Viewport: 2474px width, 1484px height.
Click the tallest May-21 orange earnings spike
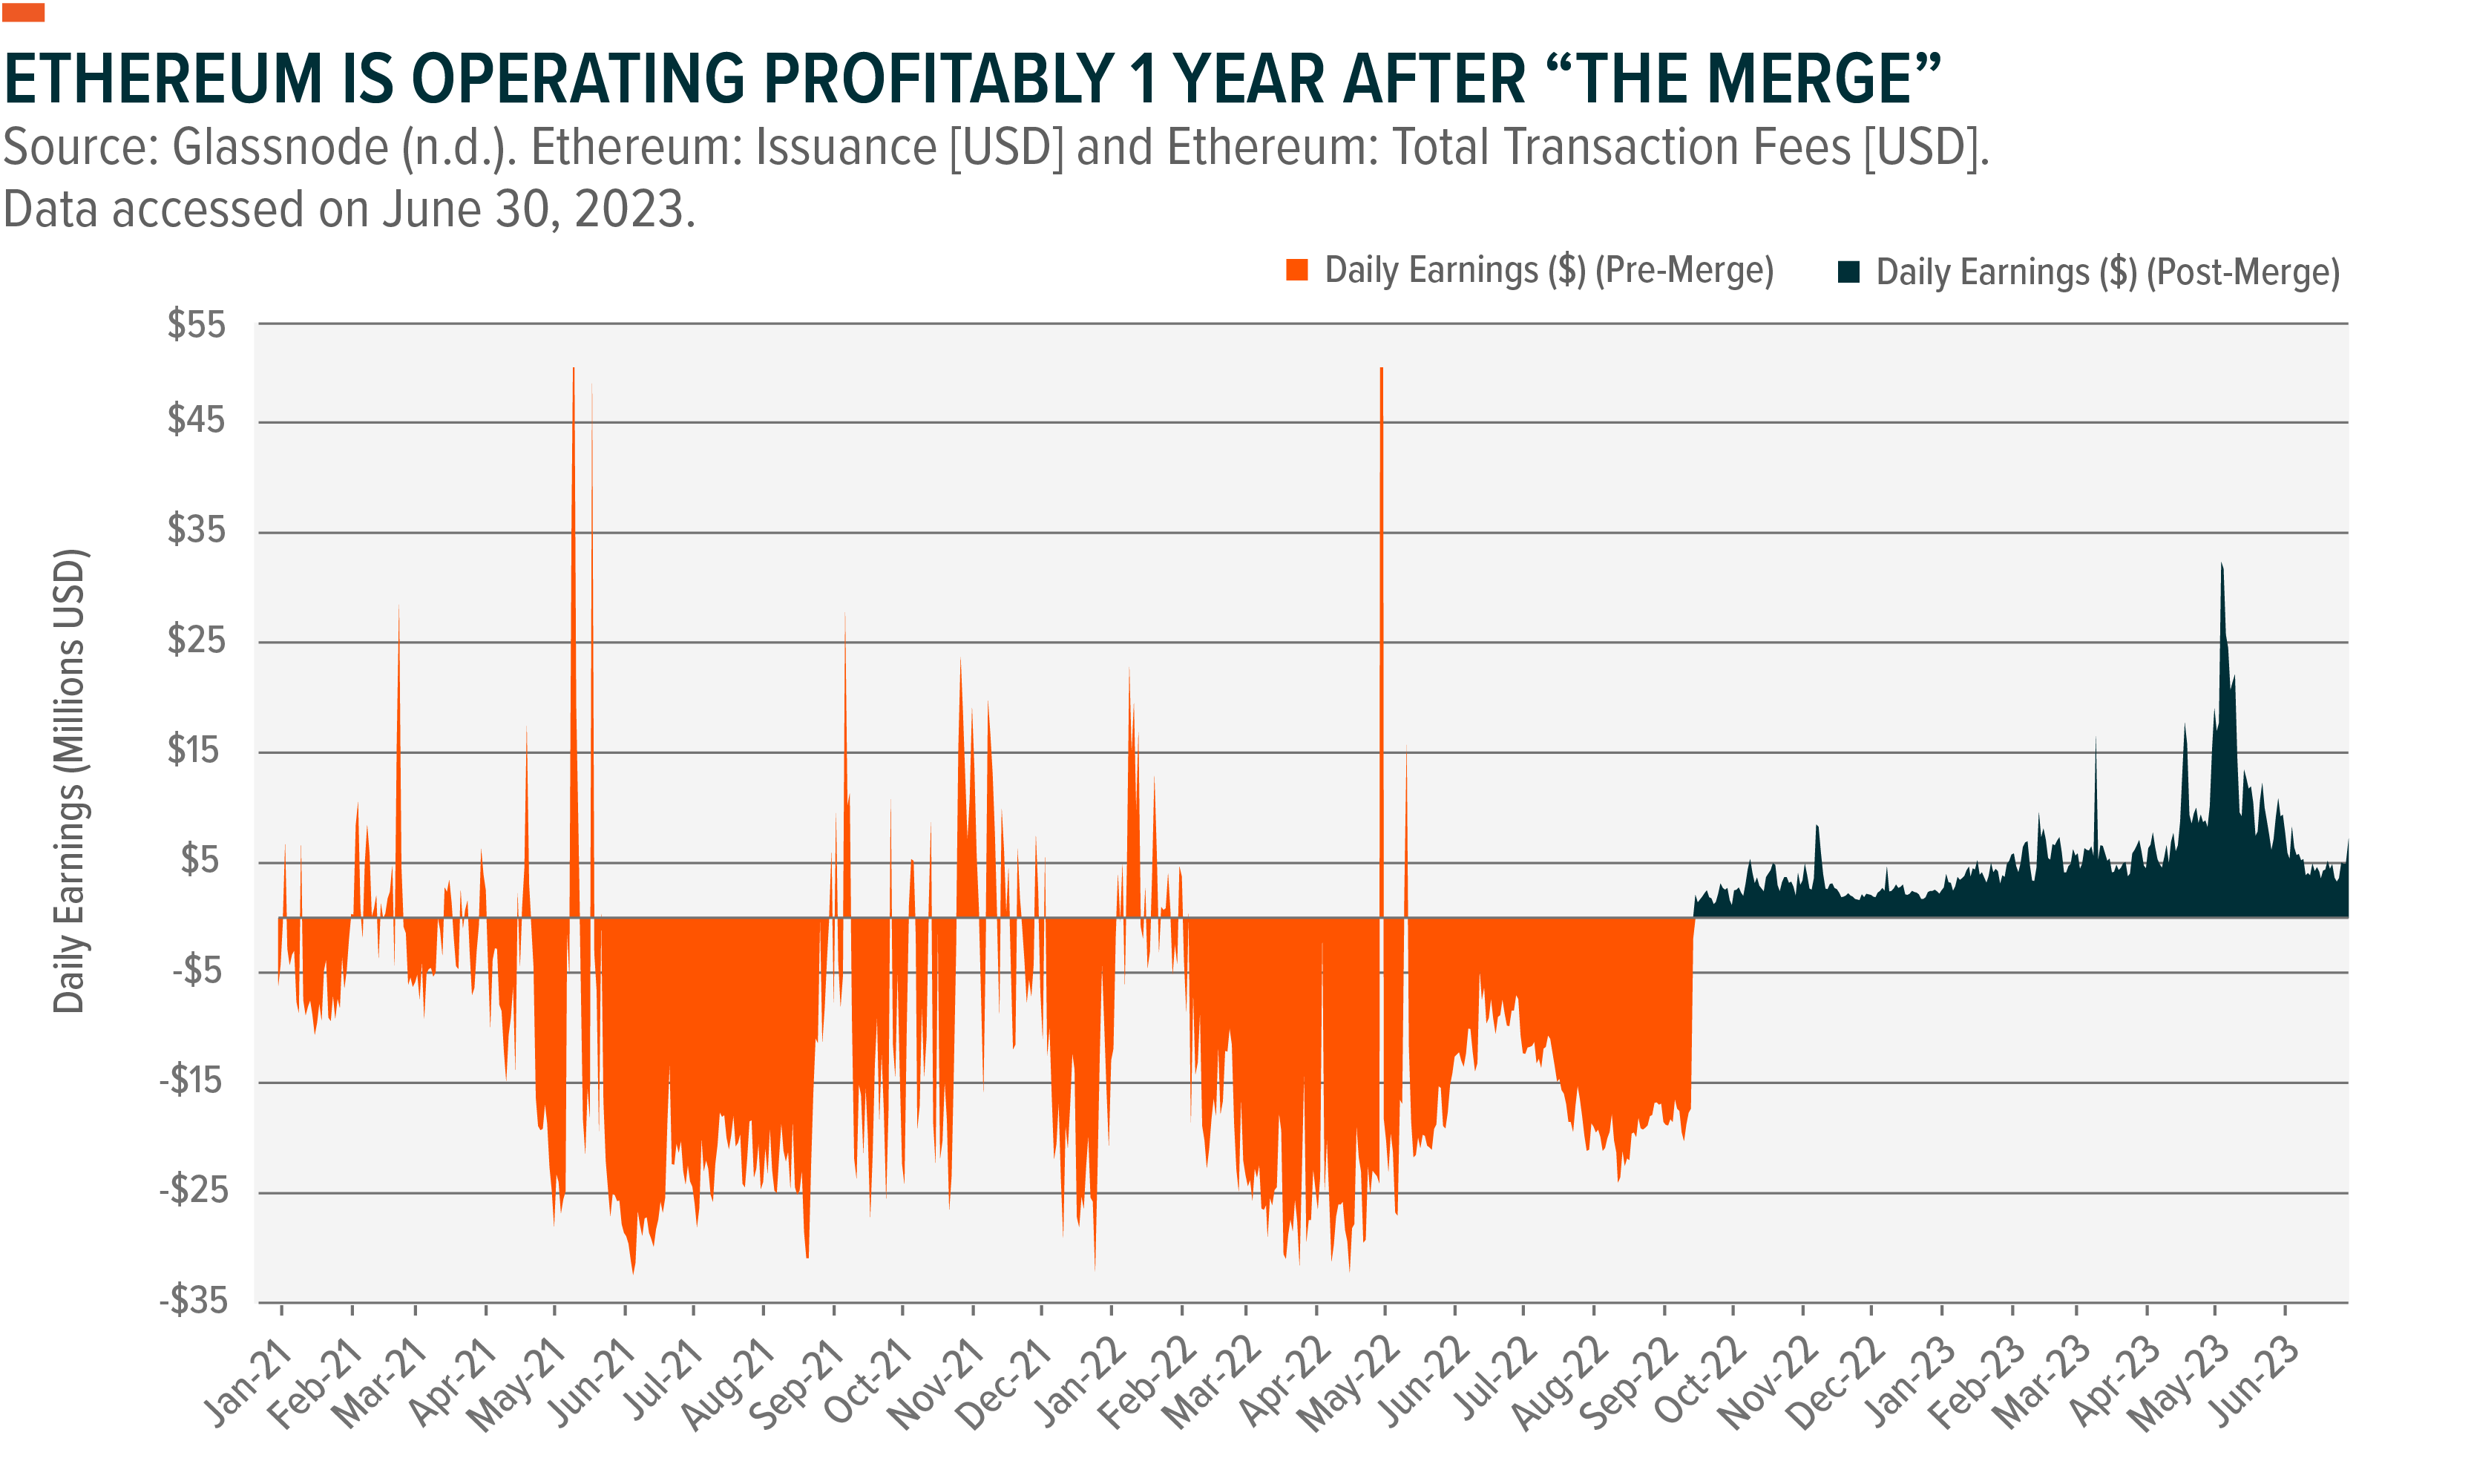[573, 640]
